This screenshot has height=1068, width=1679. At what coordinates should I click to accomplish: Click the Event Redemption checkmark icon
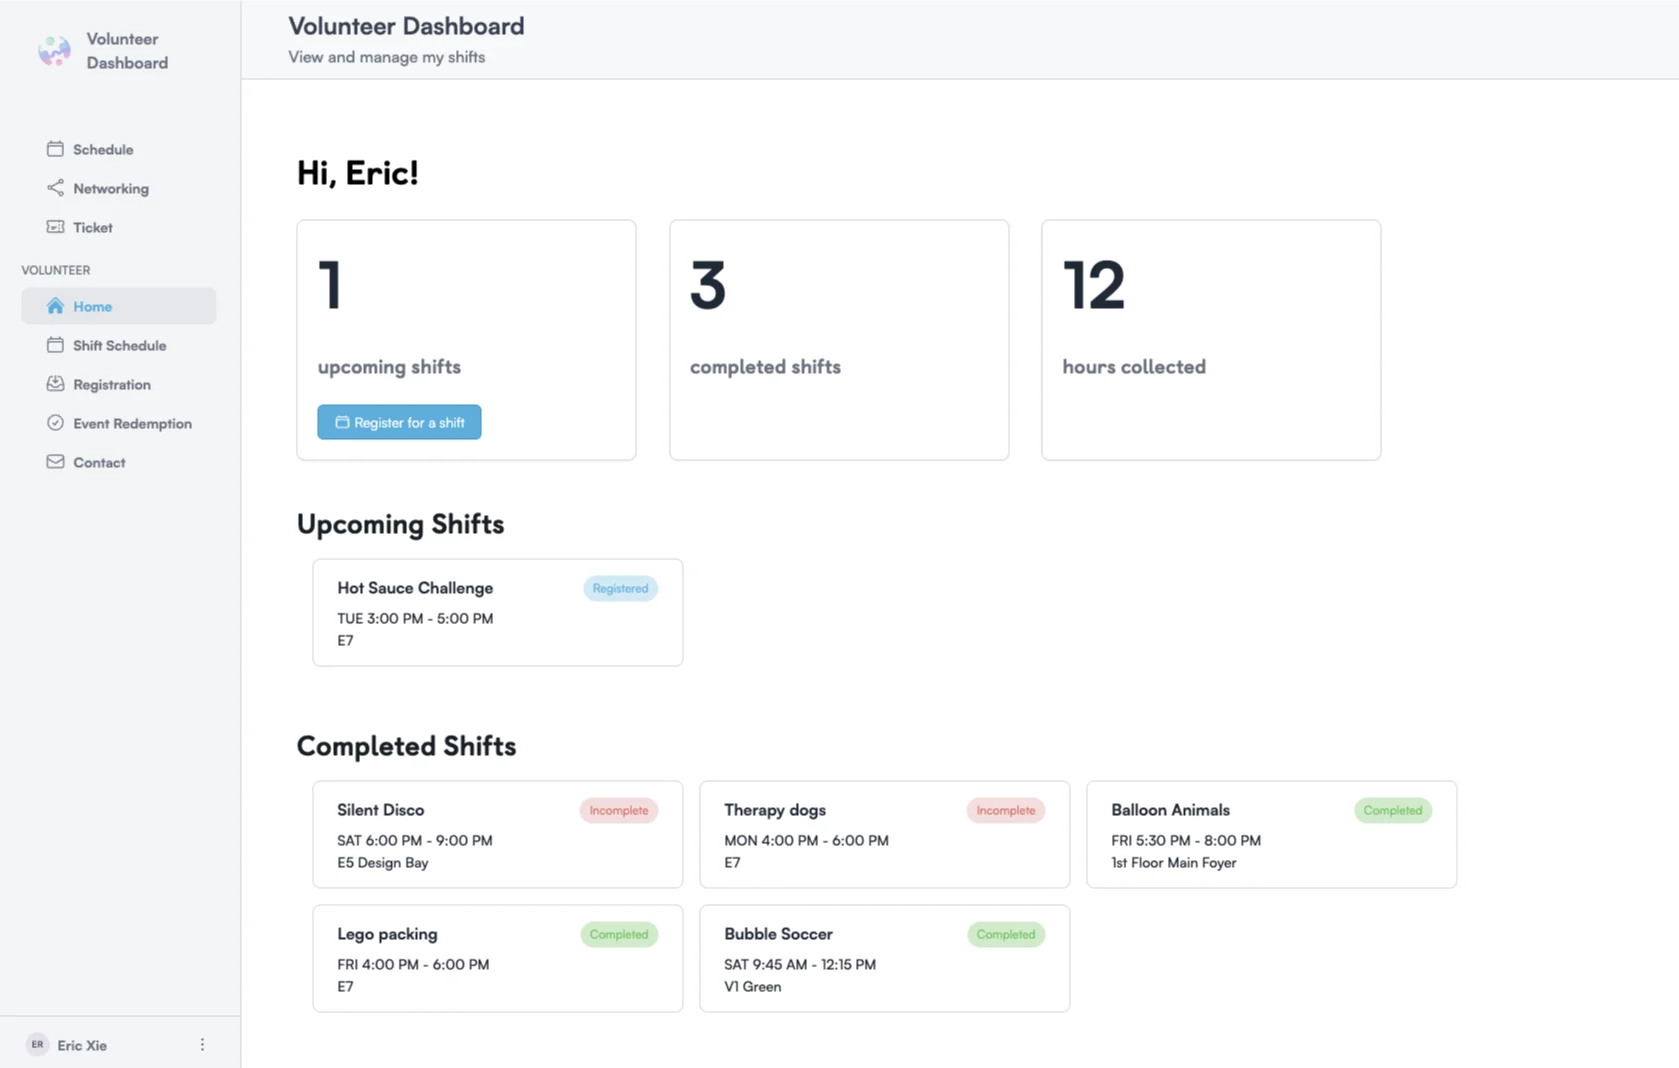click(x=55, y=423)
